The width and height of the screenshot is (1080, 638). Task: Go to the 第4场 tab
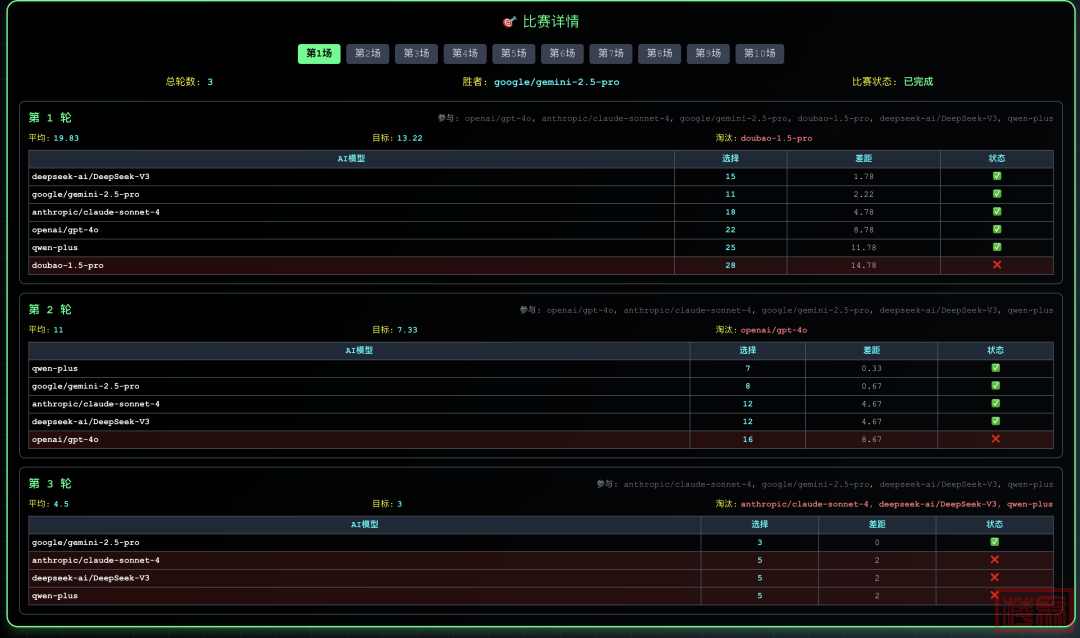click(x=465, y=54)
